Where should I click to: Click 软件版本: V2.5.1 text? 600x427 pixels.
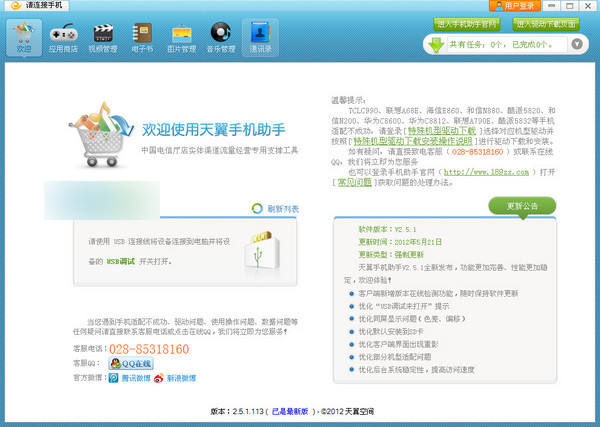coord(387,229)
